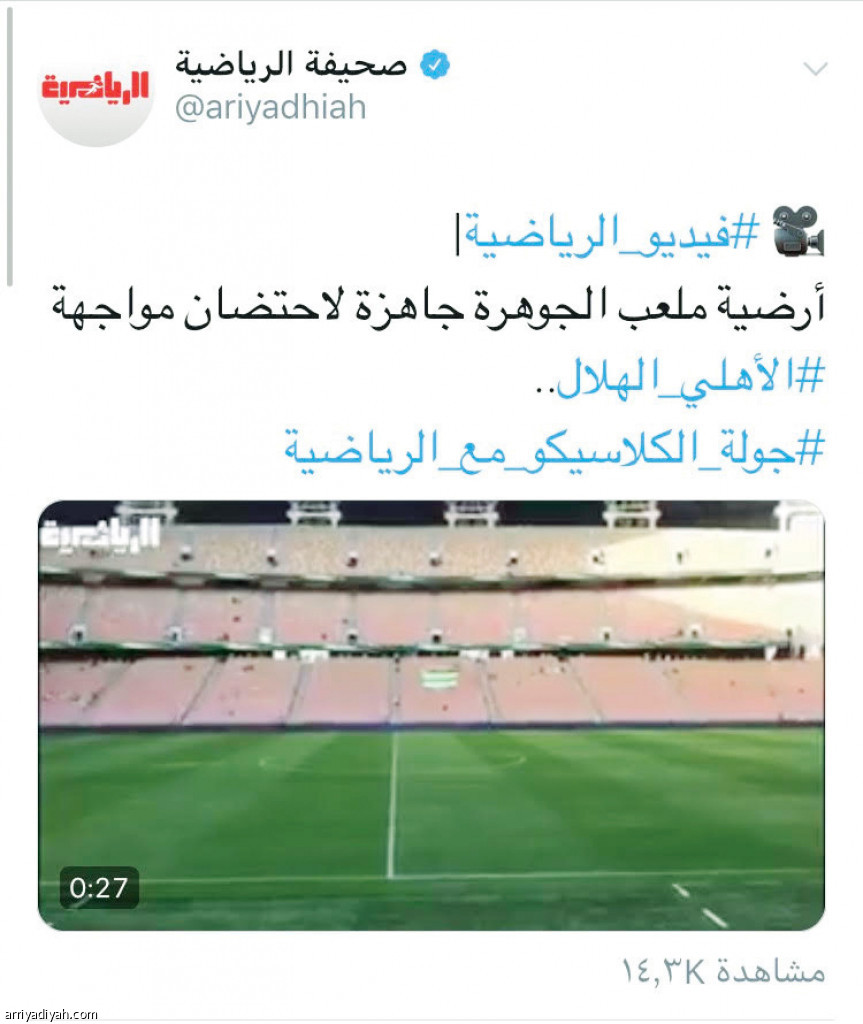Click the ١٤٫٣K مشاهدة view count
Screen dimensions: 863x1024
click(x=723, y=972)
